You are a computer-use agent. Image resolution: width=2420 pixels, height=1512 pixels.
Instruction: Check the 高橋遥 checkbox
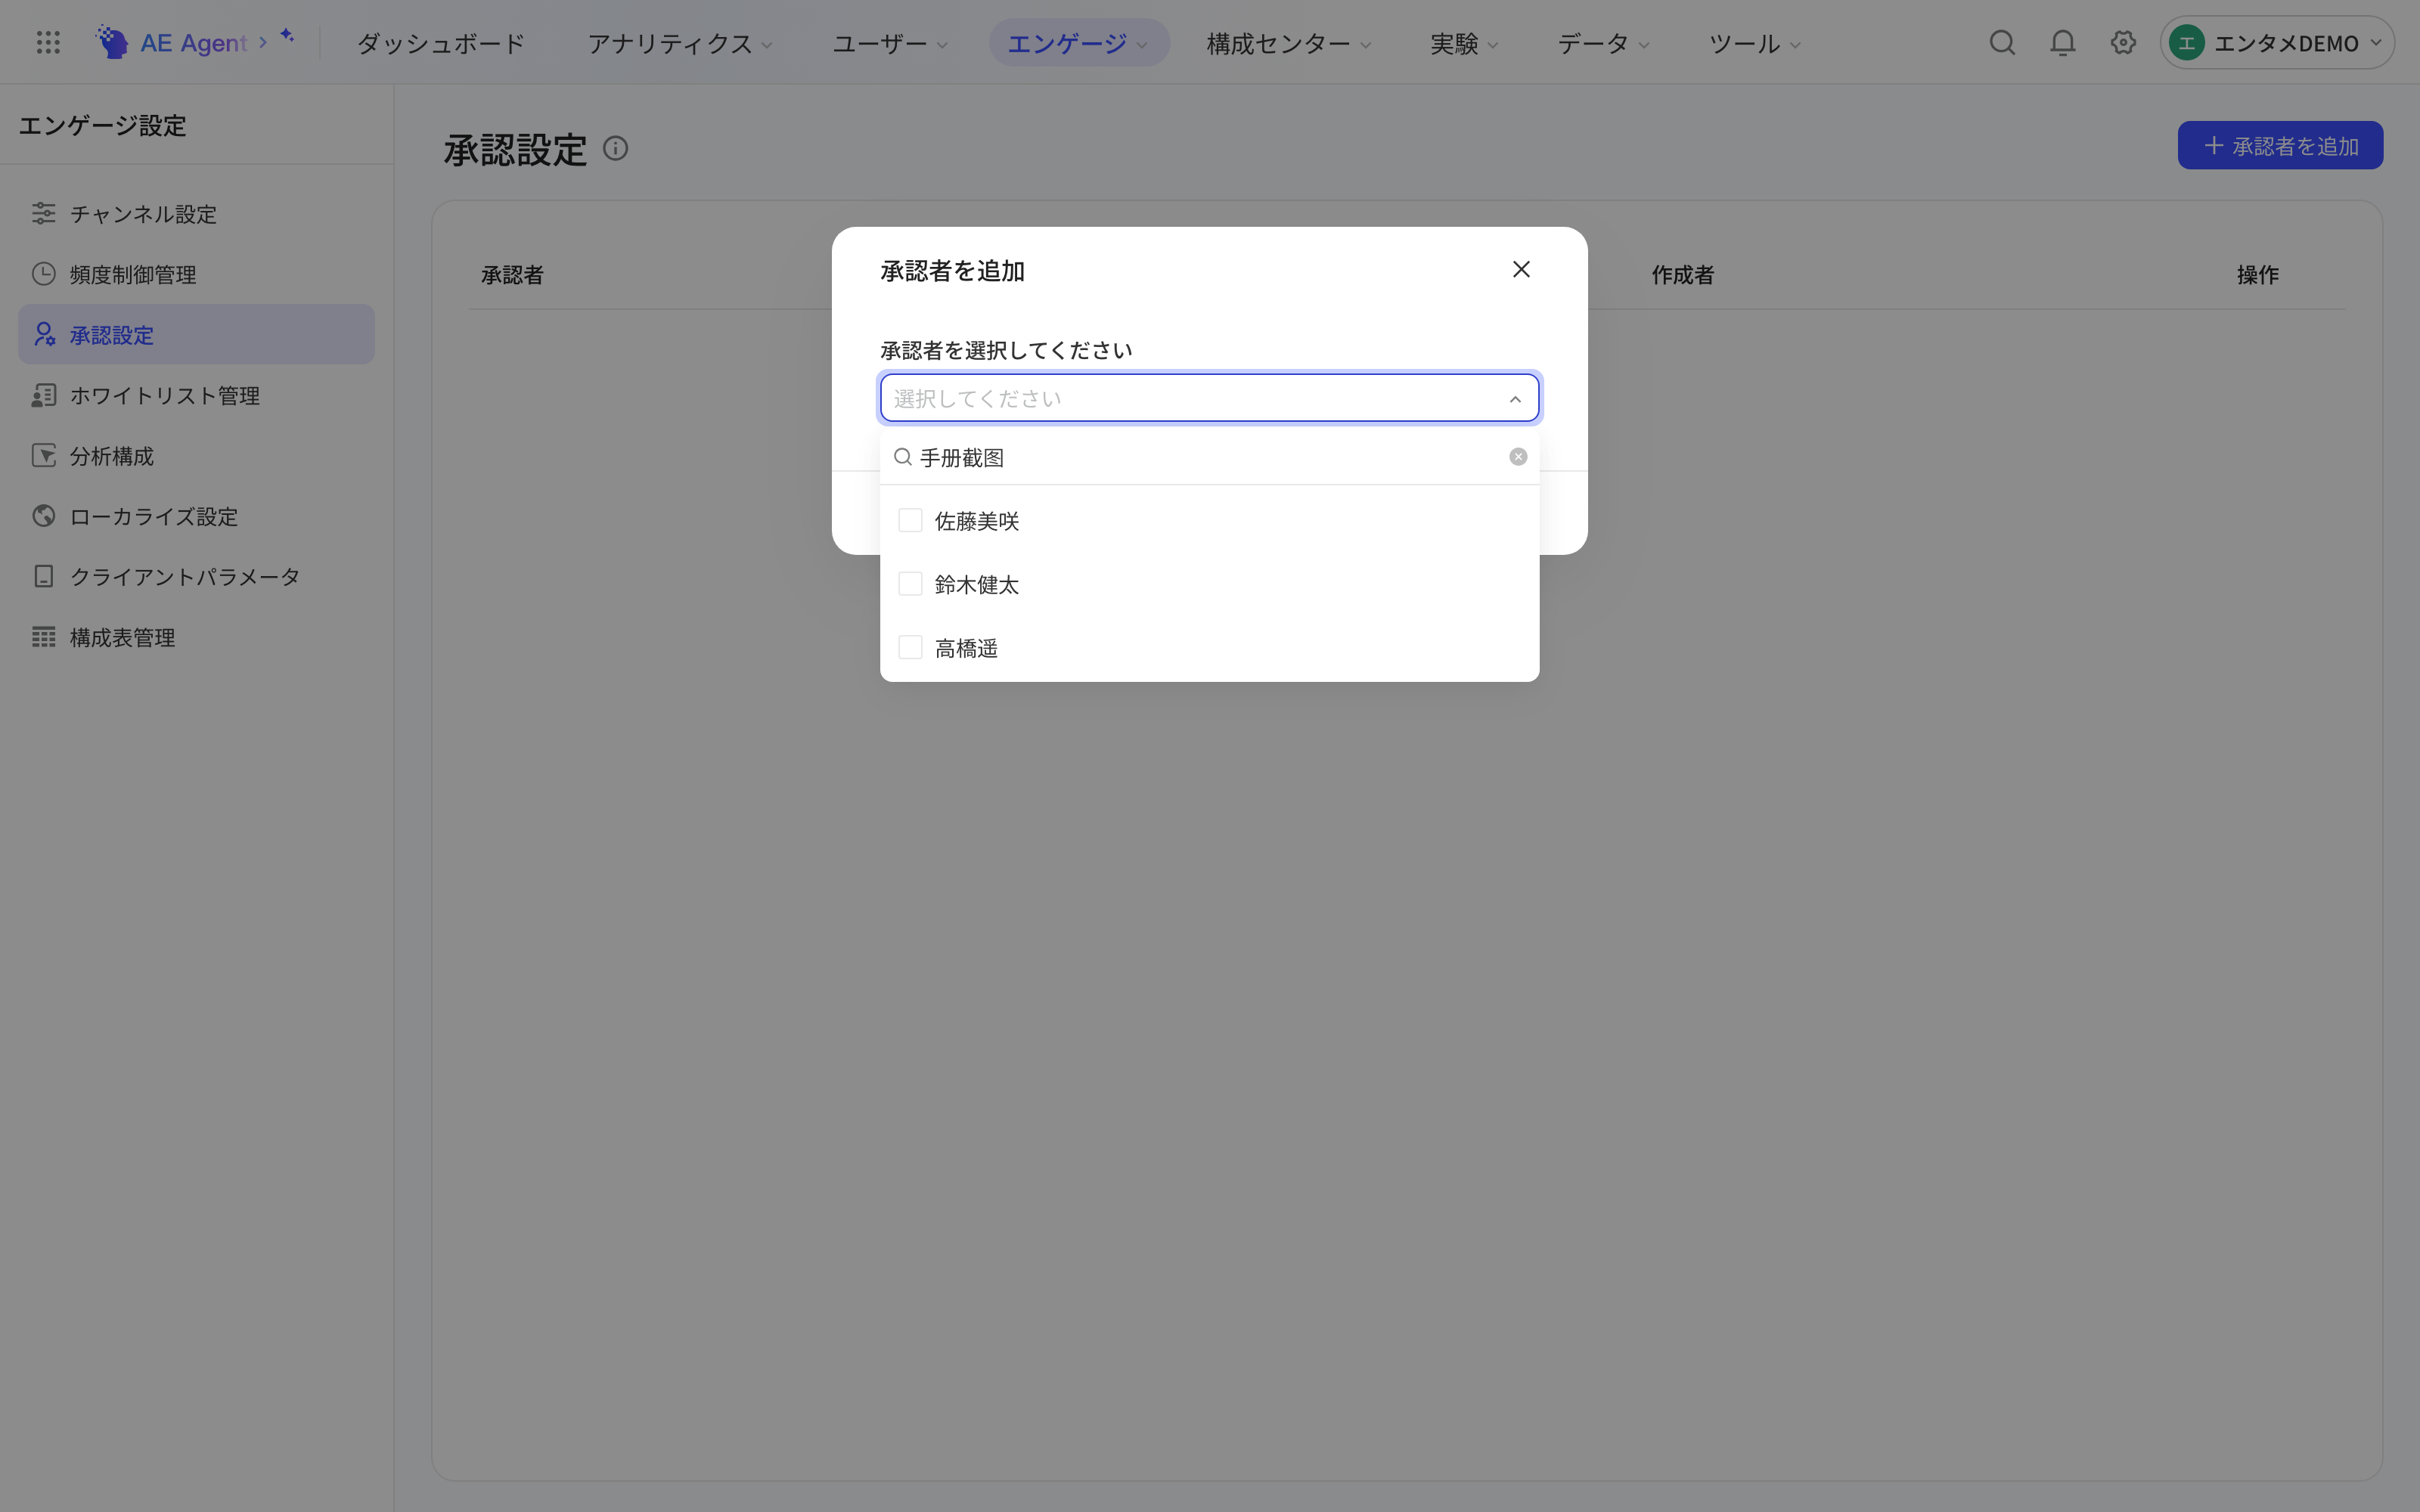pyautogui.click(x=910, y=647)
